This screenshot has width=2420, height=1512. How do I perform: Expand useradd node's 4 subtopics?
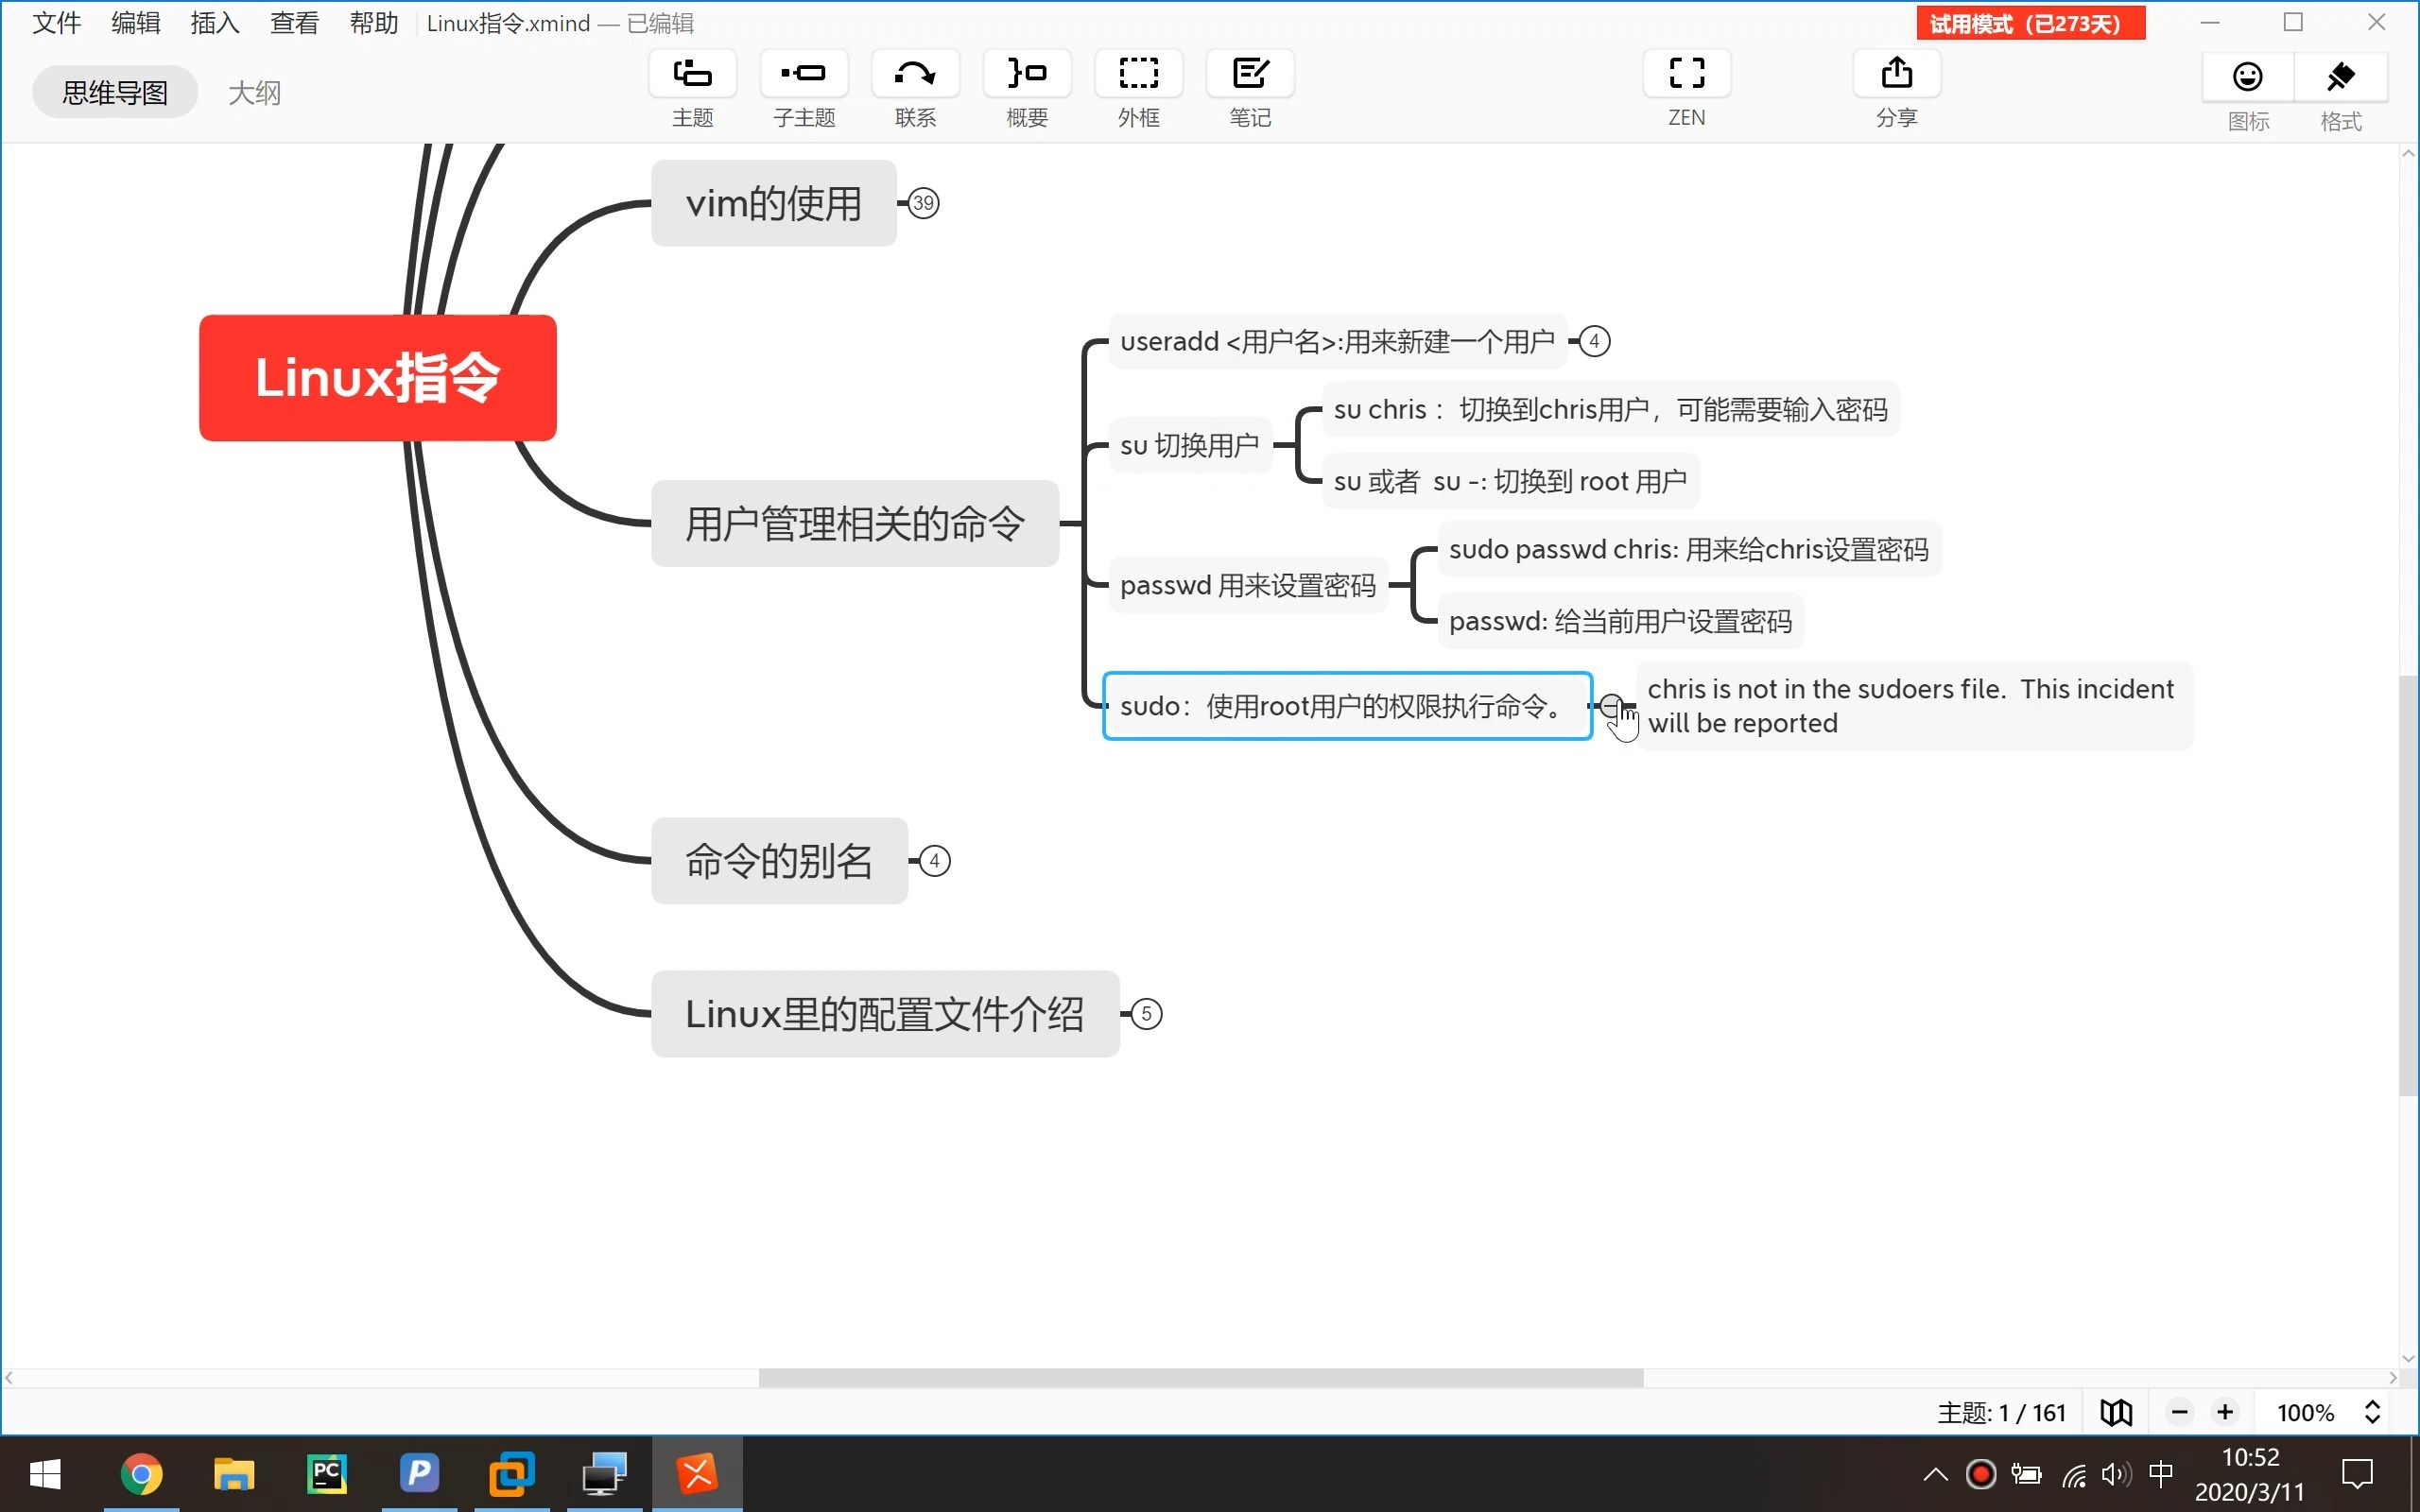click(x=1594, y=341)
